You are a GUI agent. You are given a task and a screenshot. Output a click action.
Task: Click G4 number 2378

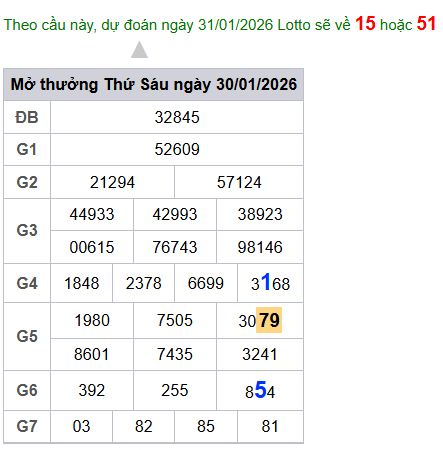click(x=144, y=284)
